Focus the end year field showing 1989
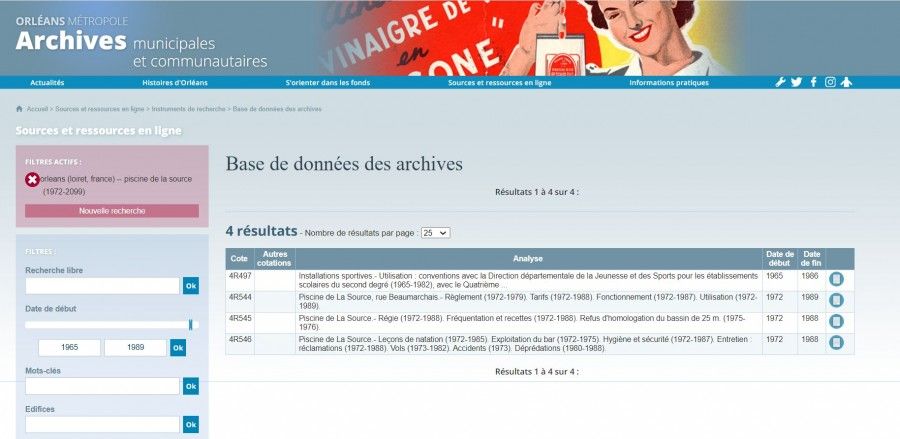 (135, 348)
